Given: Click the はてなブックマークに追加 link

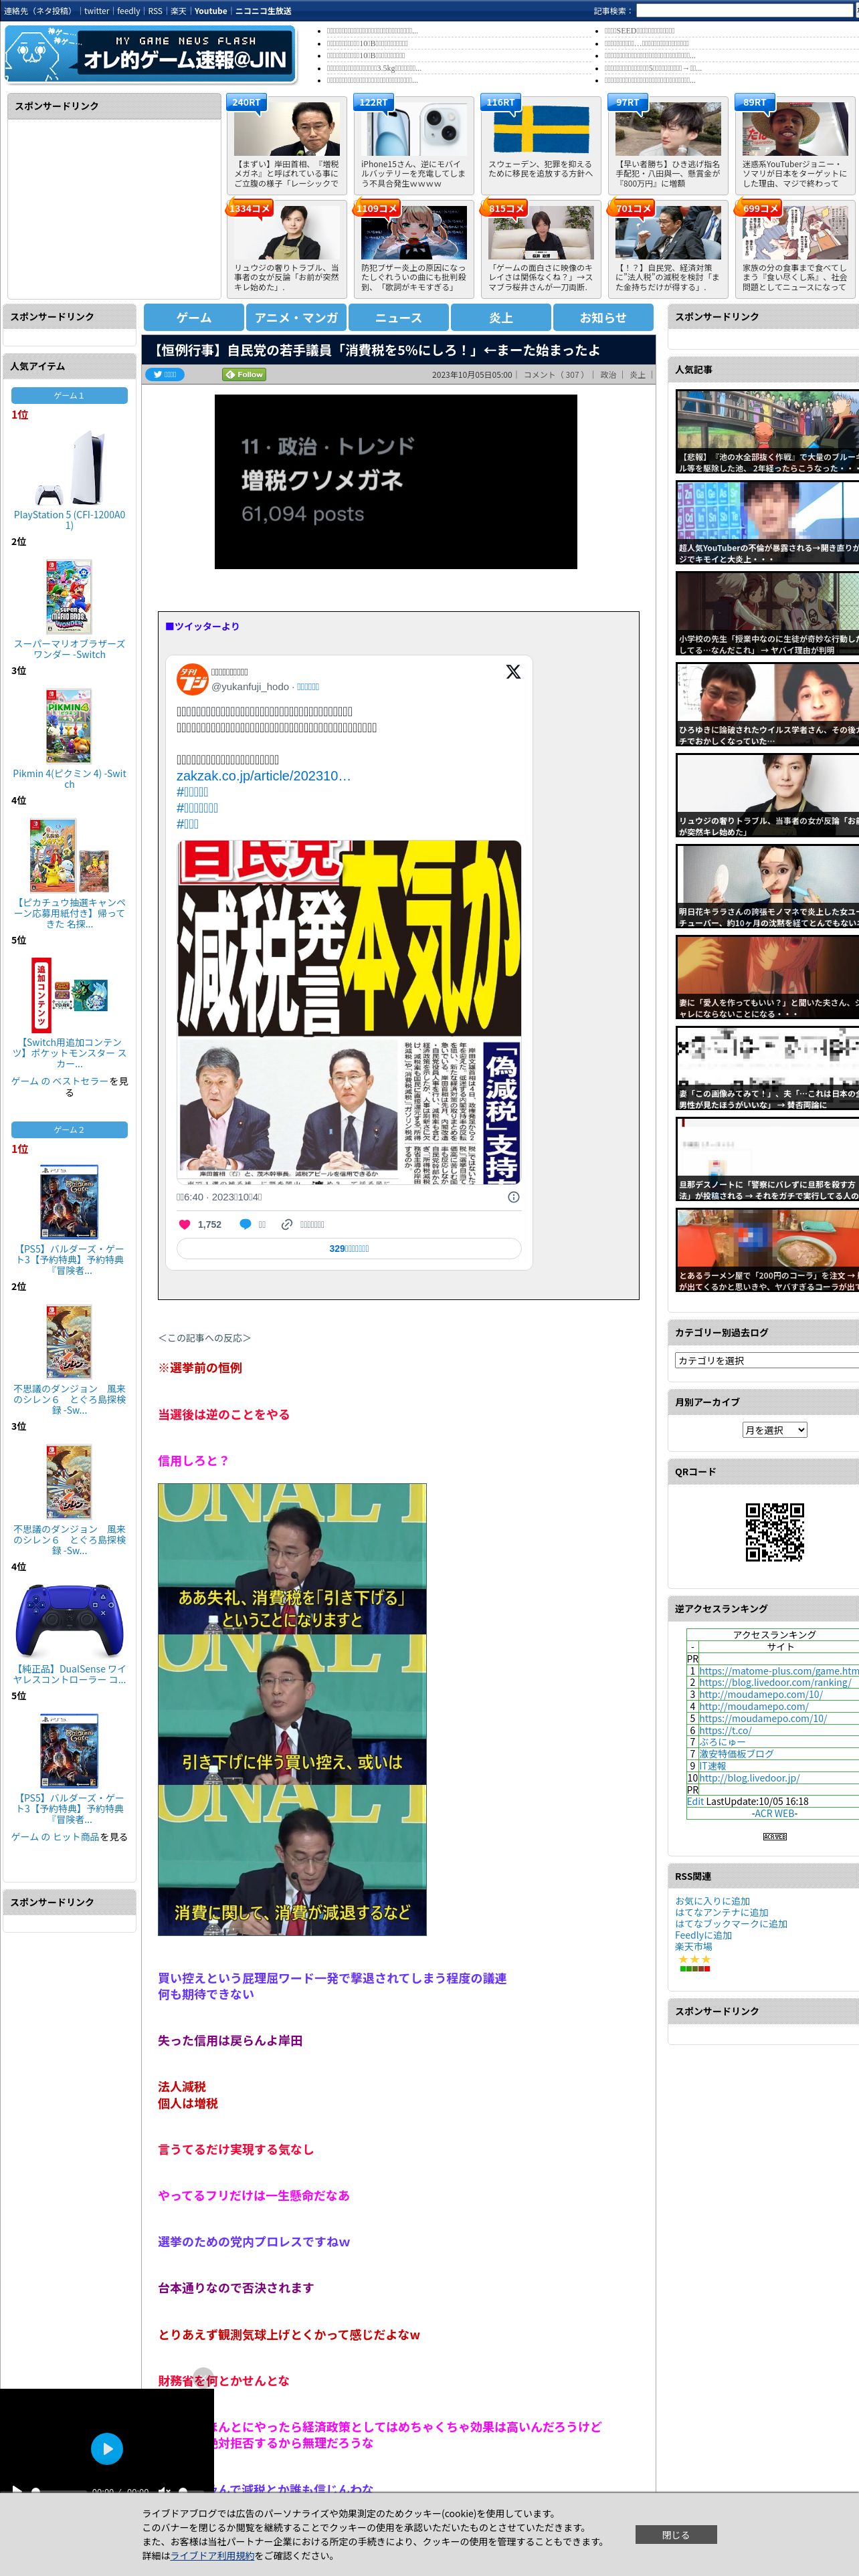Looking at the screenshot, I should point(731,1924).
